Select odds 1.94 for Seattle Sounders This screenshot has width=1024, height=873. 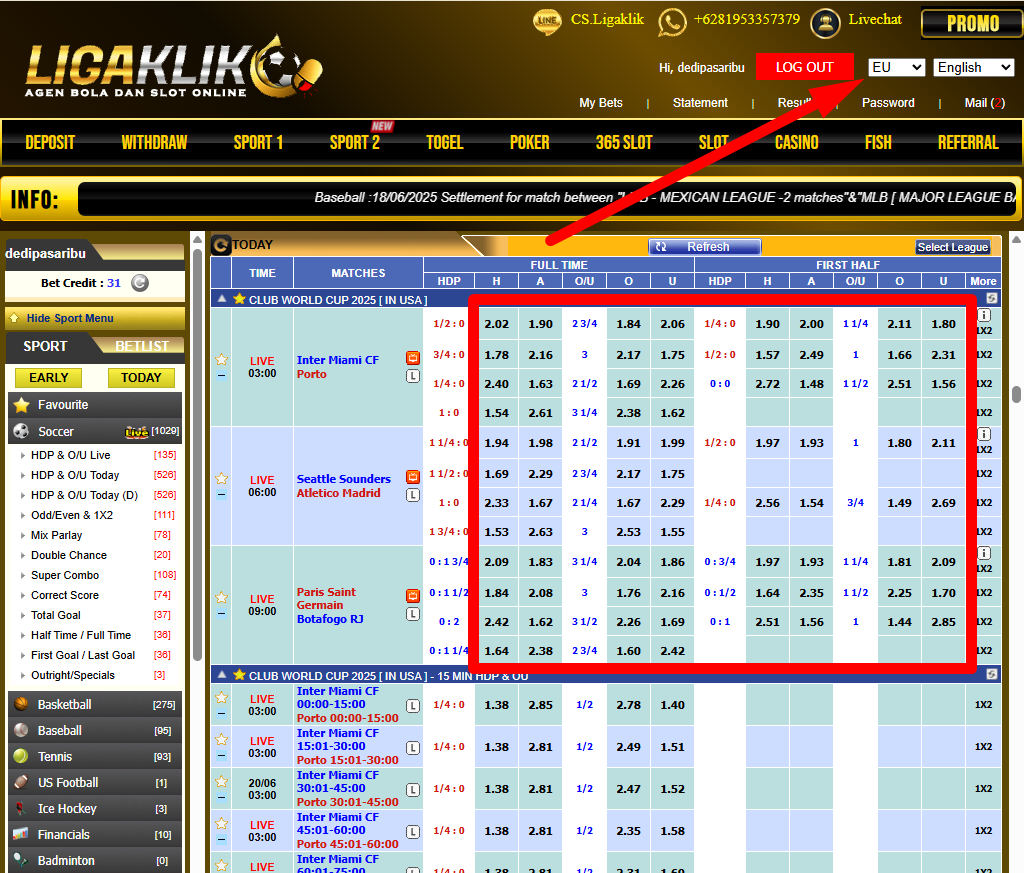(496, 443)
